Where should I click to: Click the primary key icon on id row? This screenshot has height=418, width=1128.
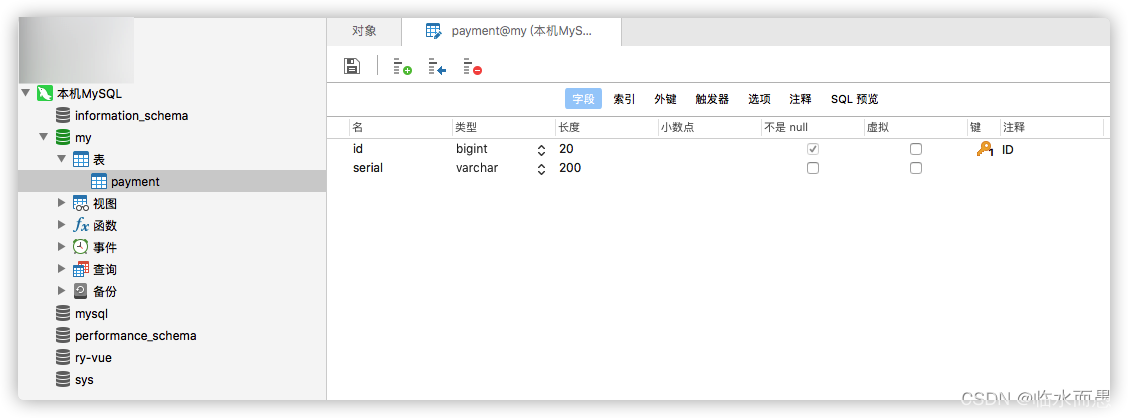point(984,149)
